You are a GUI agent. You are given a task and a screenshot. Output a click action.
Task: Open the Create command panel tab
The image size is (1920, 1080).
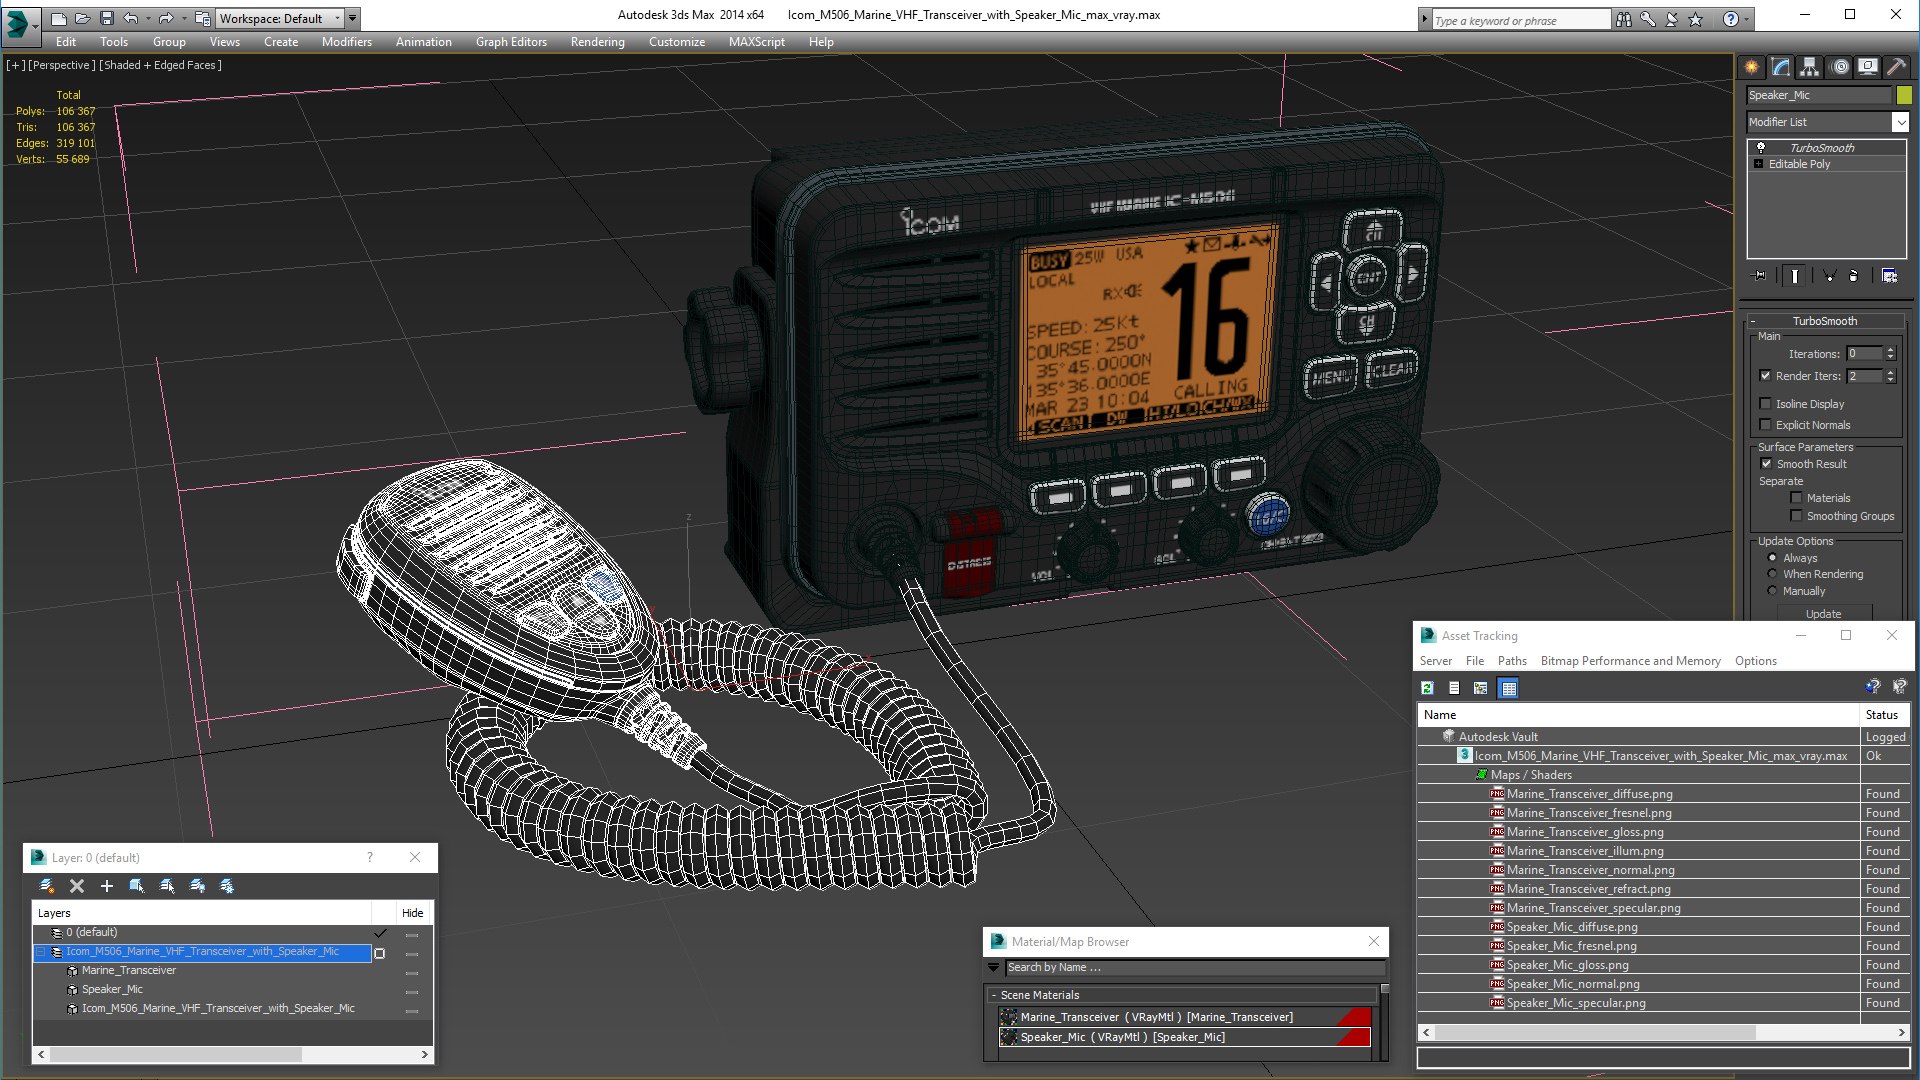click(x=1752, y=67)
